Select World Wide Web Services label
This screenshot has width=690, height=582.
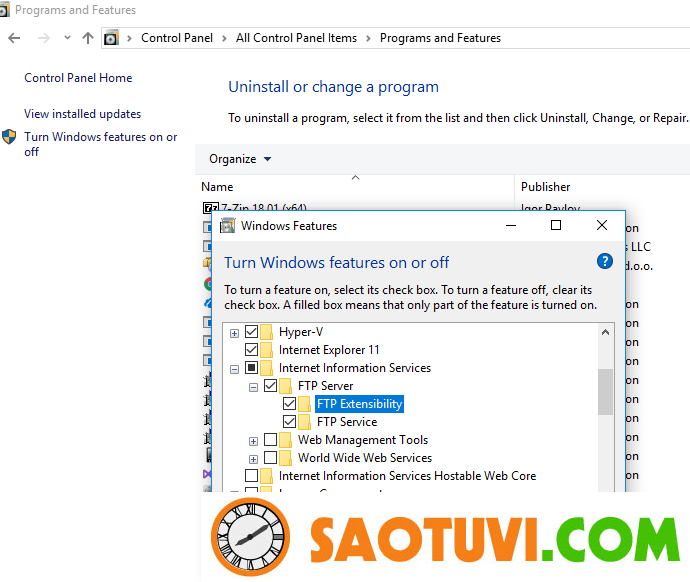point(365,458)
